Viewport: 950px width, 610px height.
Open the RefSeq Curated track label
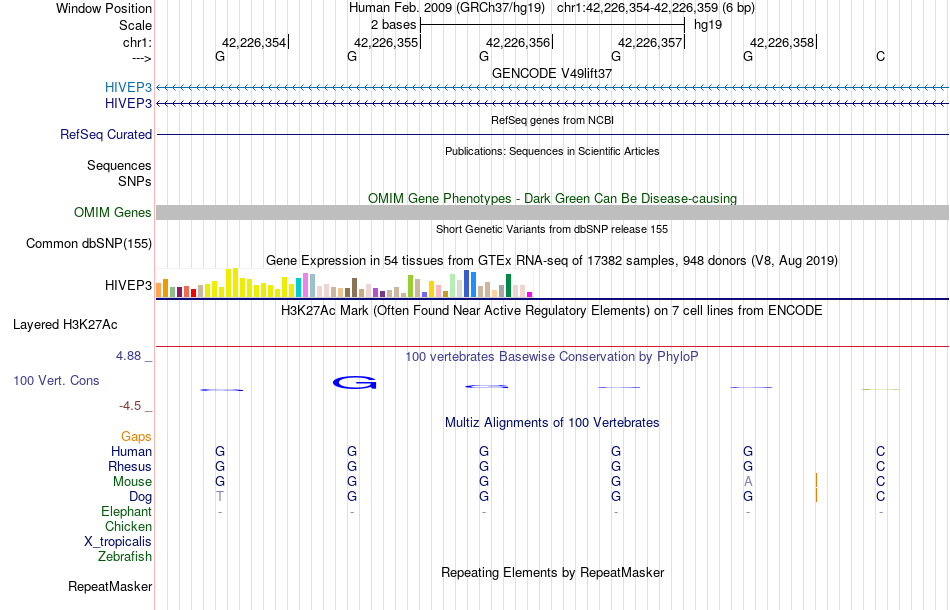tap(106, 134)
